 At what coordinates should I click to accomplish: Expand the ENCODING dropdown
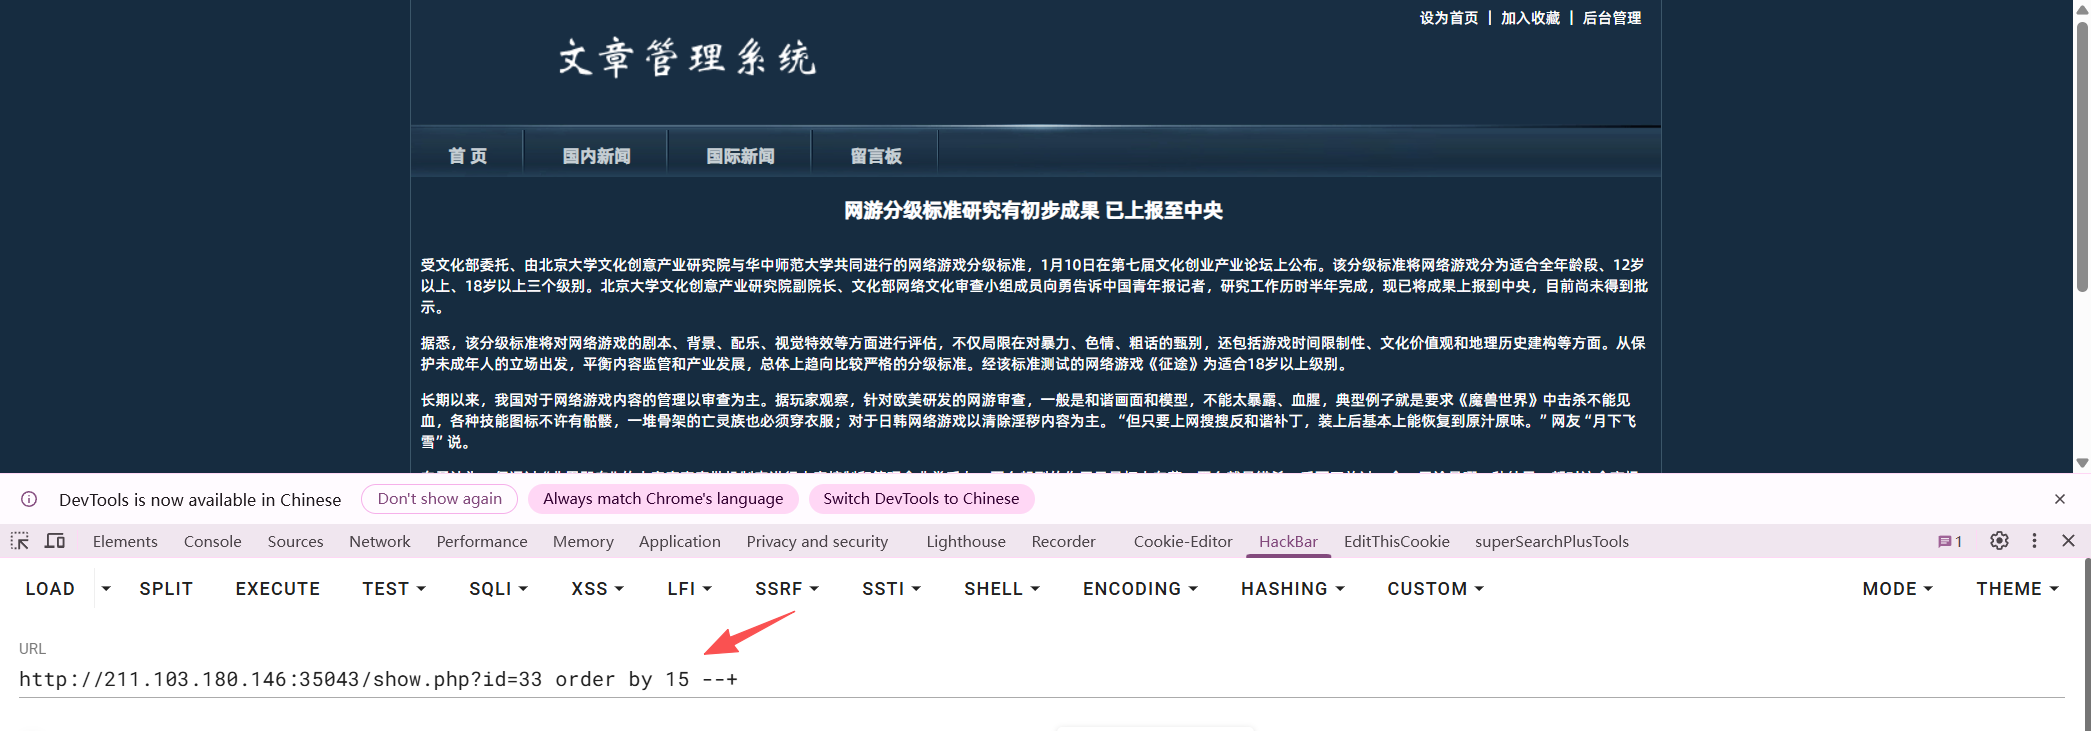click(1140, 589)
